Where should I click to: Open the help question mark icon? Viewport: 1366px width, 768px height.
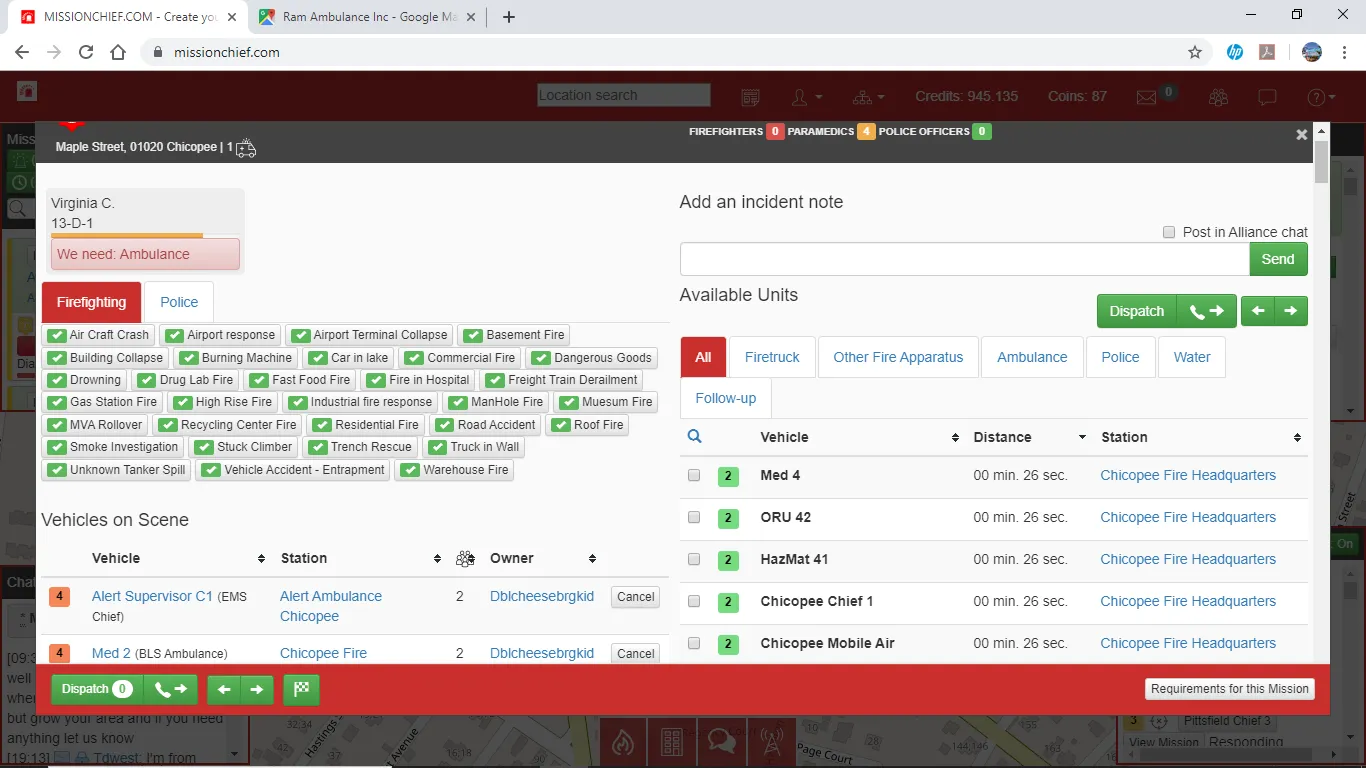(1322, 97)
